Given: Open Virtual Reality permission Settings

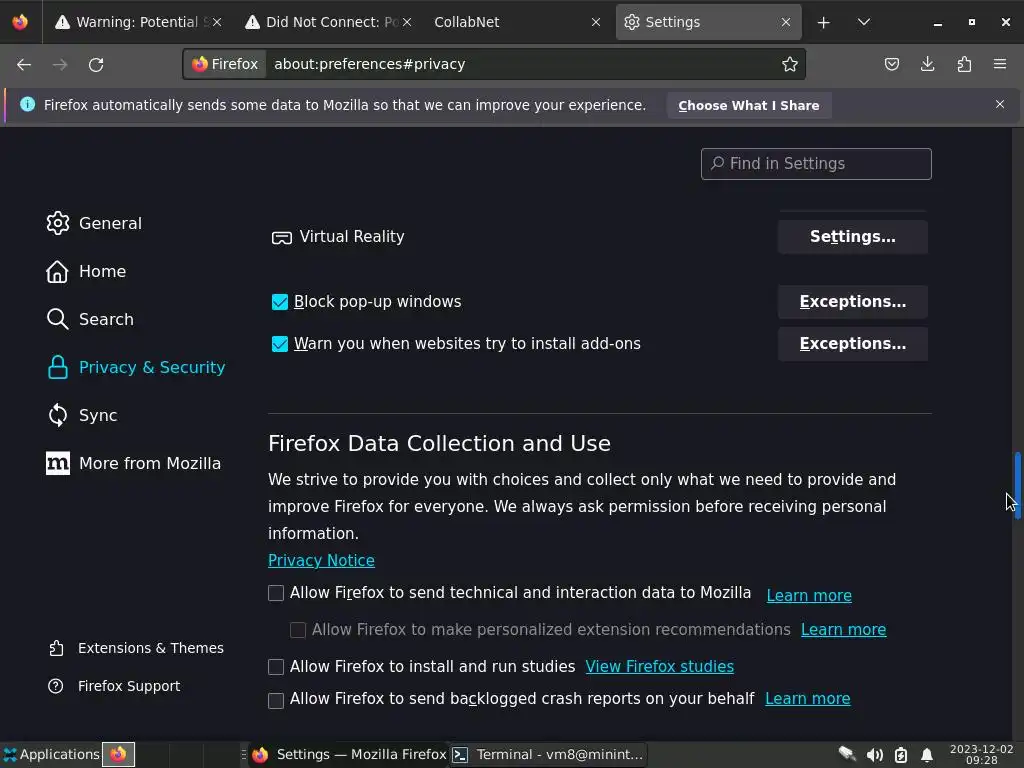Looking at the screenshot, I should [852, 236].
